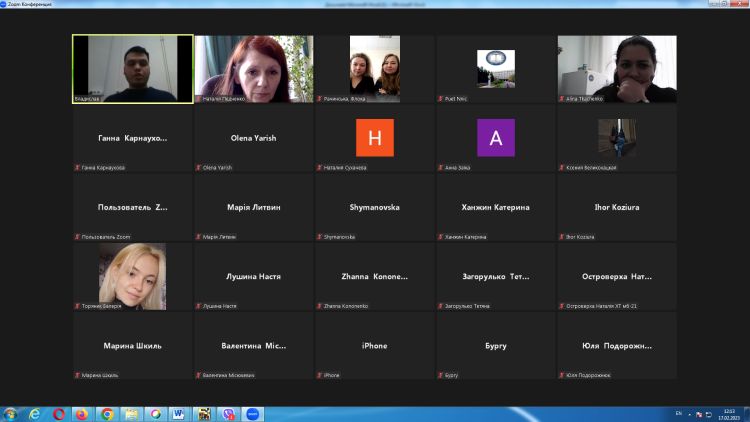This screenshot has width=750, height=422.
Task: Click the iPhone participant tile
Action: pyautogui.click(x=375, y=345)
